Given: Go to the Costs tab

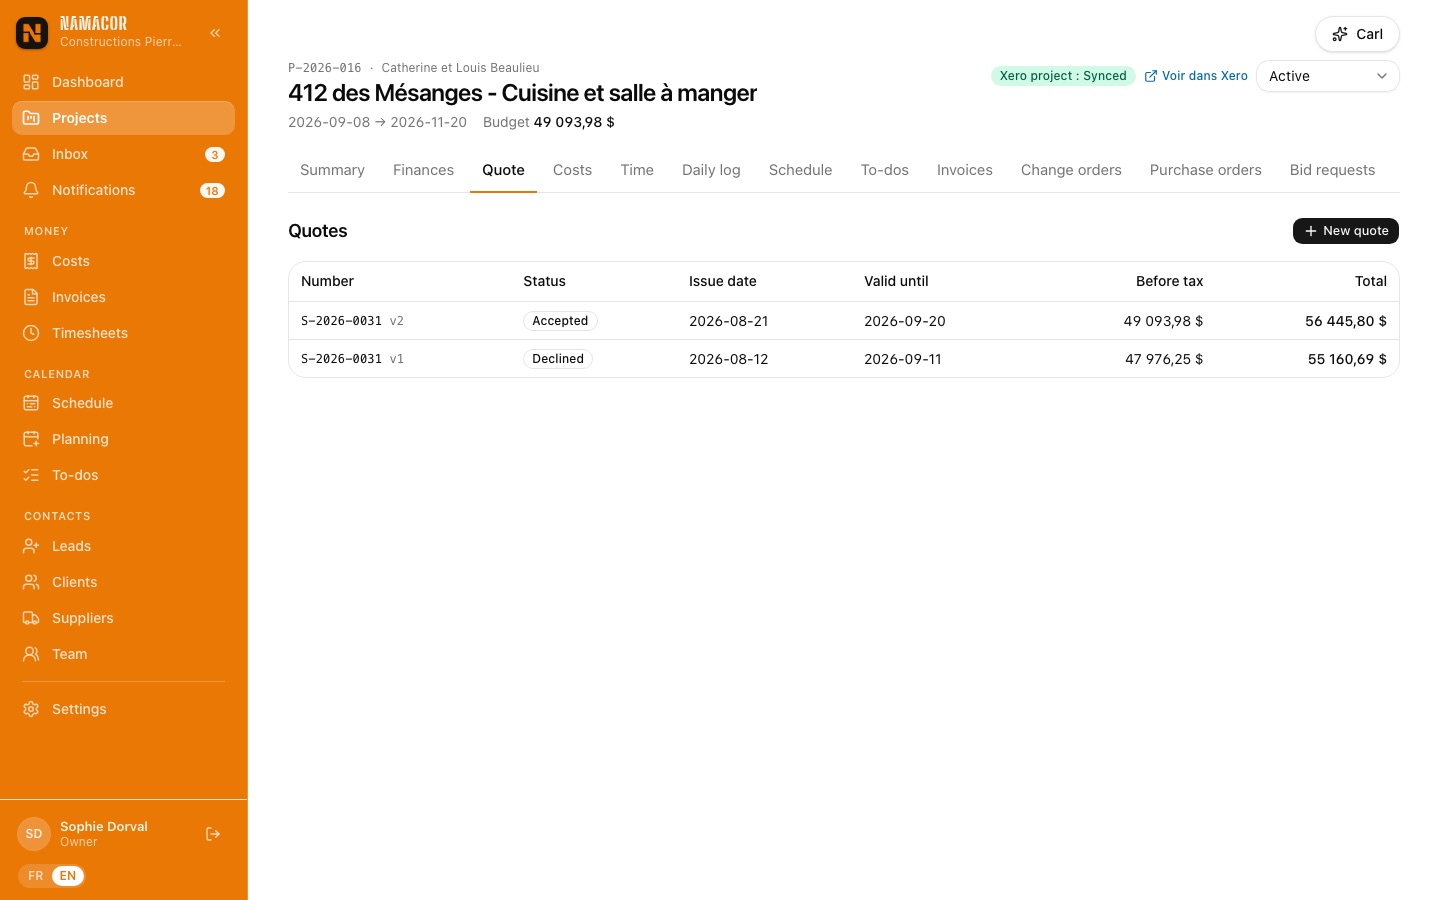Looking at the screenshot, I should click(572, 170).
